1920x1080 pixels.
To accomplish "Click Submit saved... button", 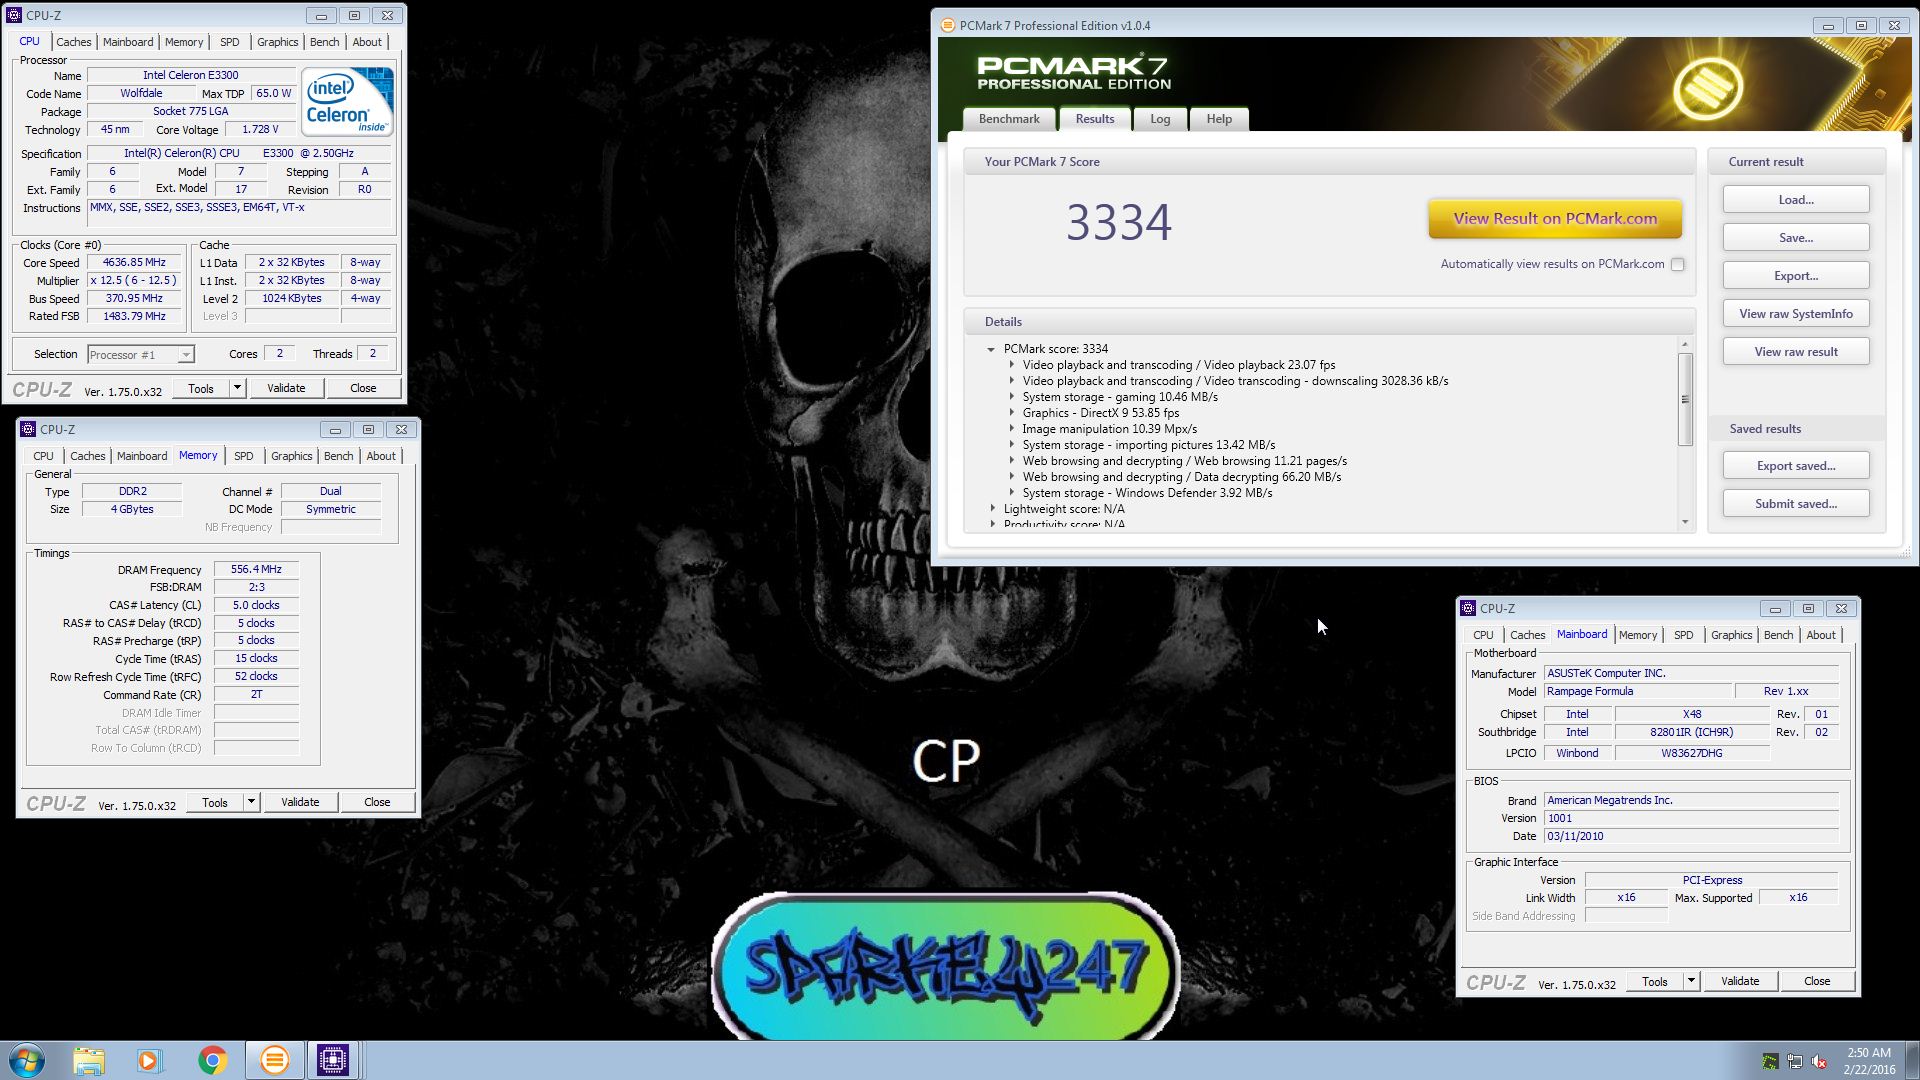I will [x=1796, y=504].
